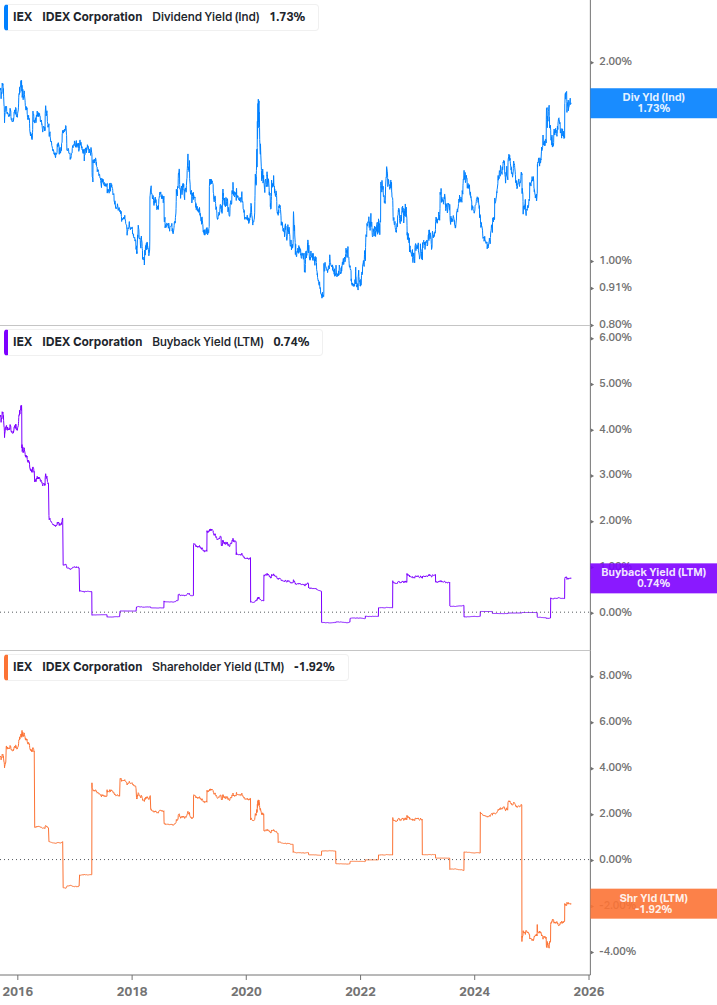Select the blue Div Yld (Ind) 1.73% tag
This screenshot has height=1005, width=717.
click(x=654, y=103)
